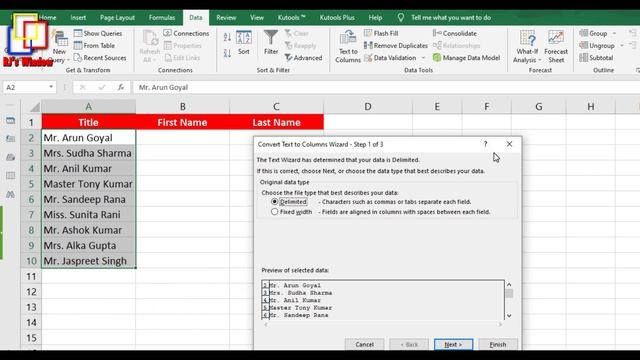Click Text to Columns
The height and width of the screenshot is (360, 640).
coord(348,47)
